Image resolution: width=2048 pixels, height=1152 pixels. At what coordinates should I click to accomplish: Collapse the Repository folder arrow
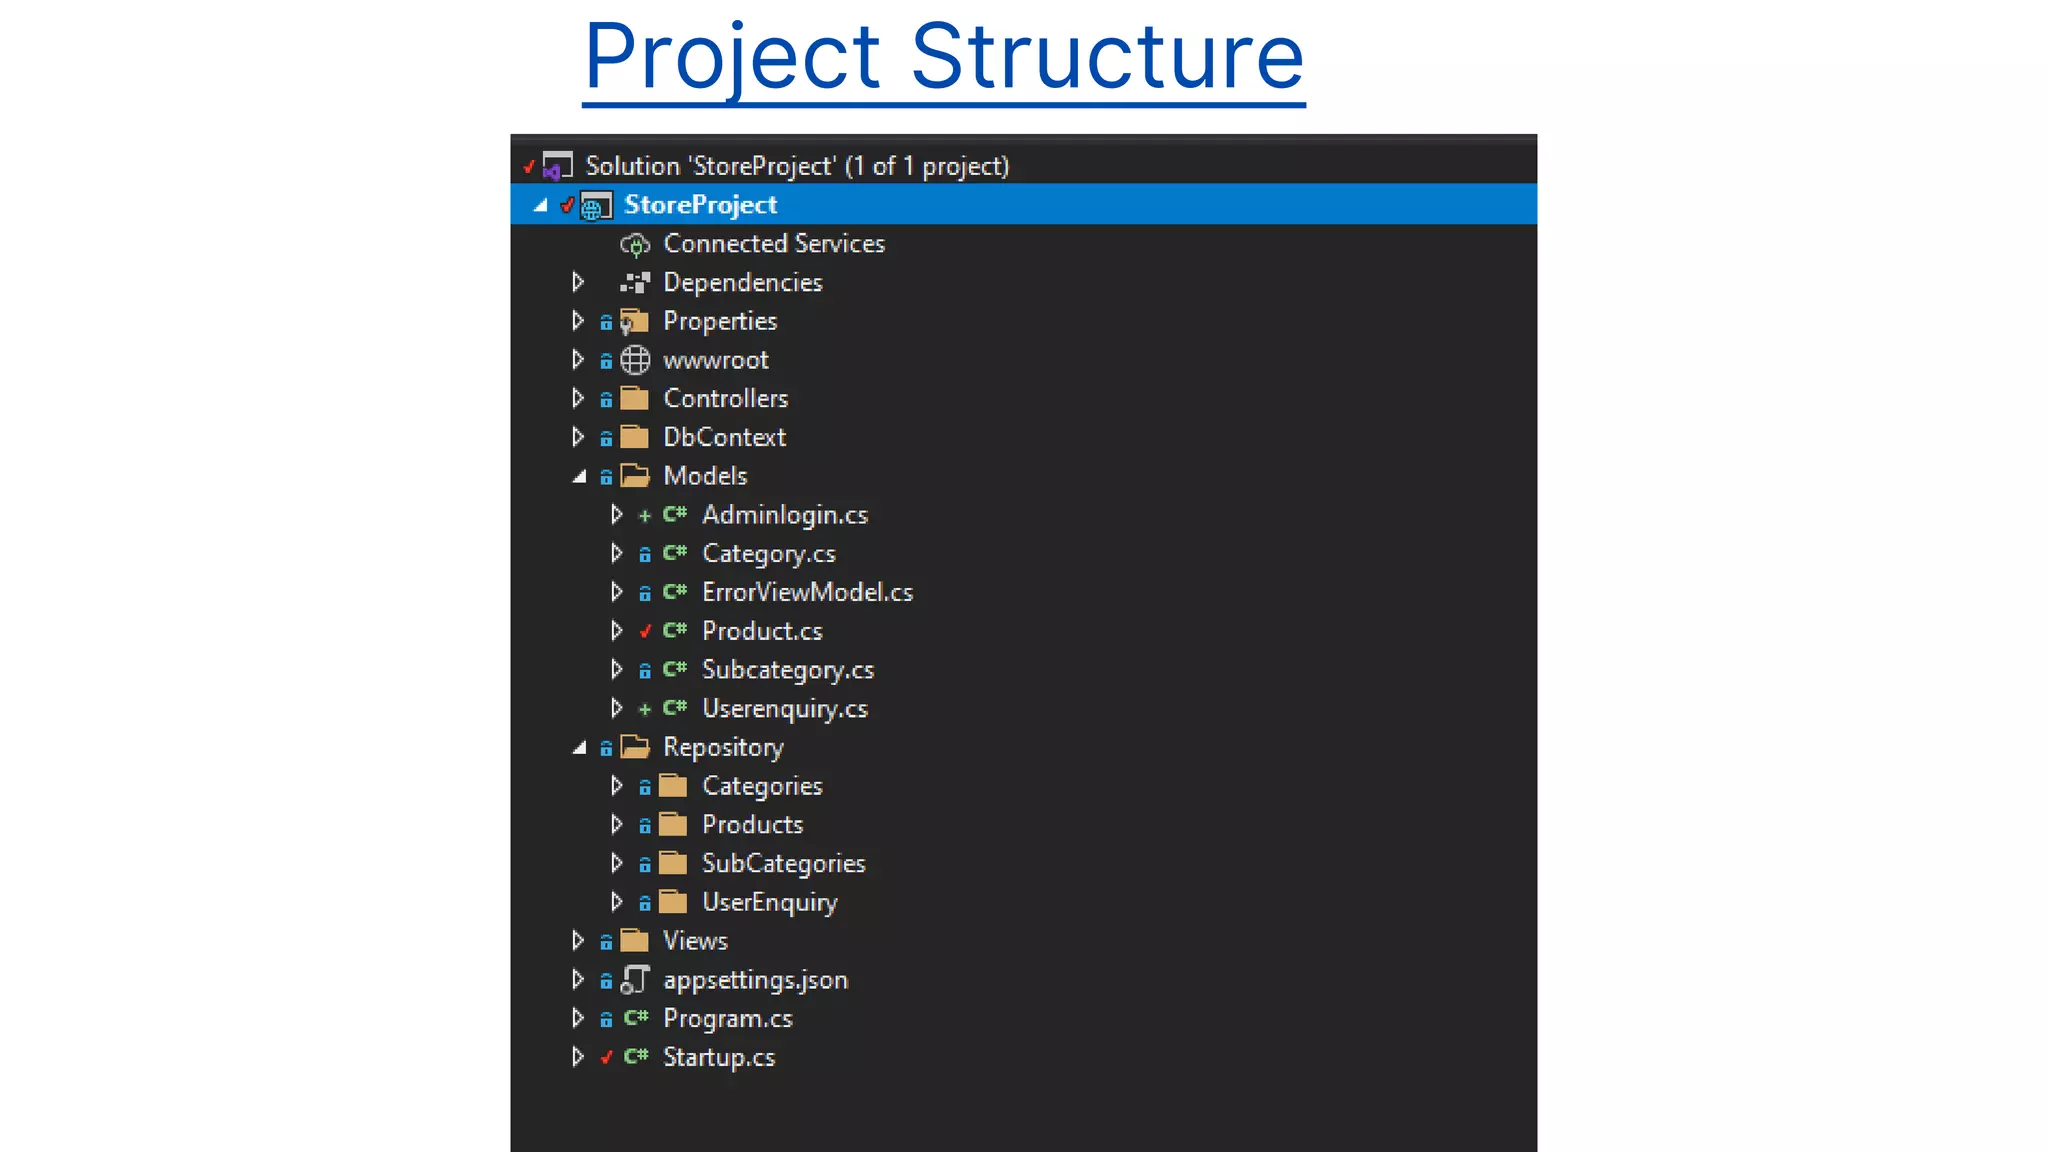click(x=579, y=748)
